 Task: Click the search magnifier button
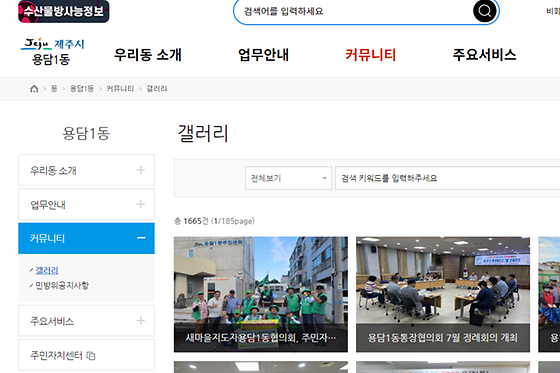coord(484,11)
